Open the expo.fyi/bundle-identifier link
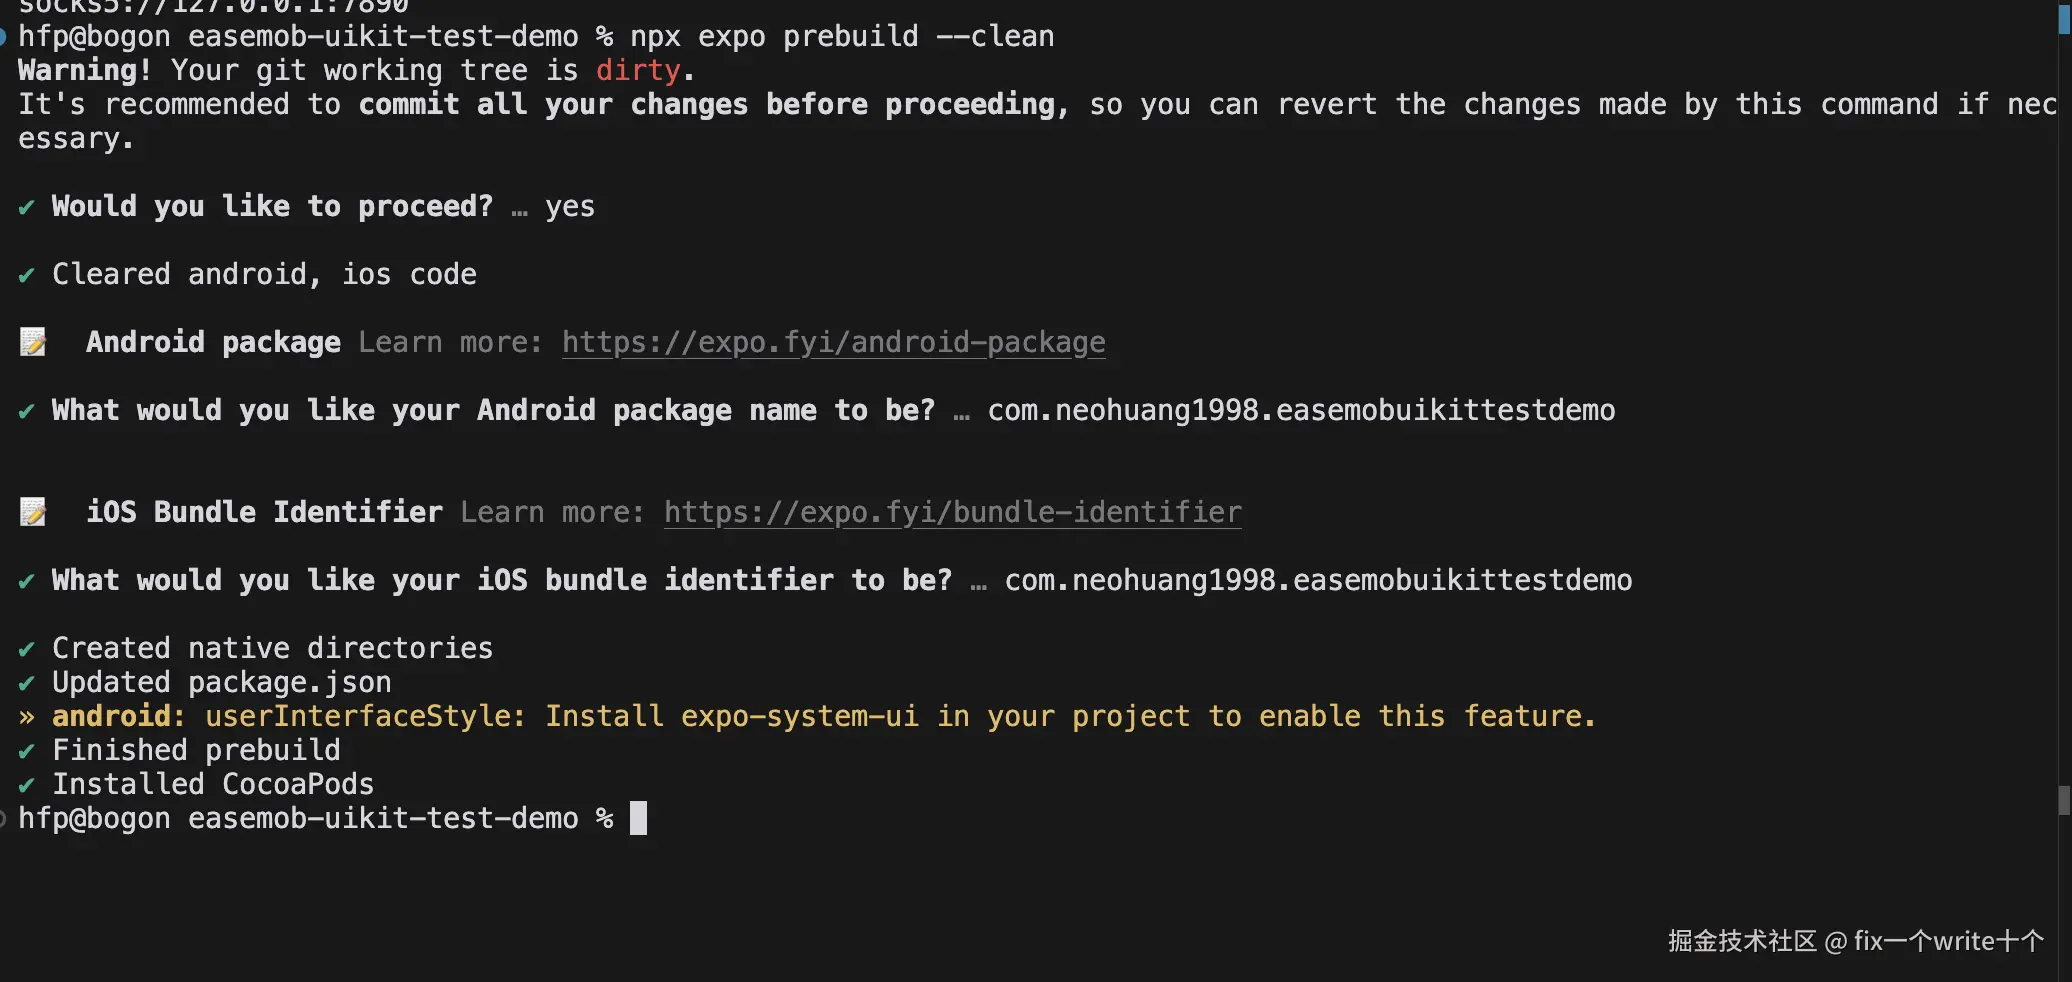The width and height of the screenshot is (2072, 982). (952, 513)
